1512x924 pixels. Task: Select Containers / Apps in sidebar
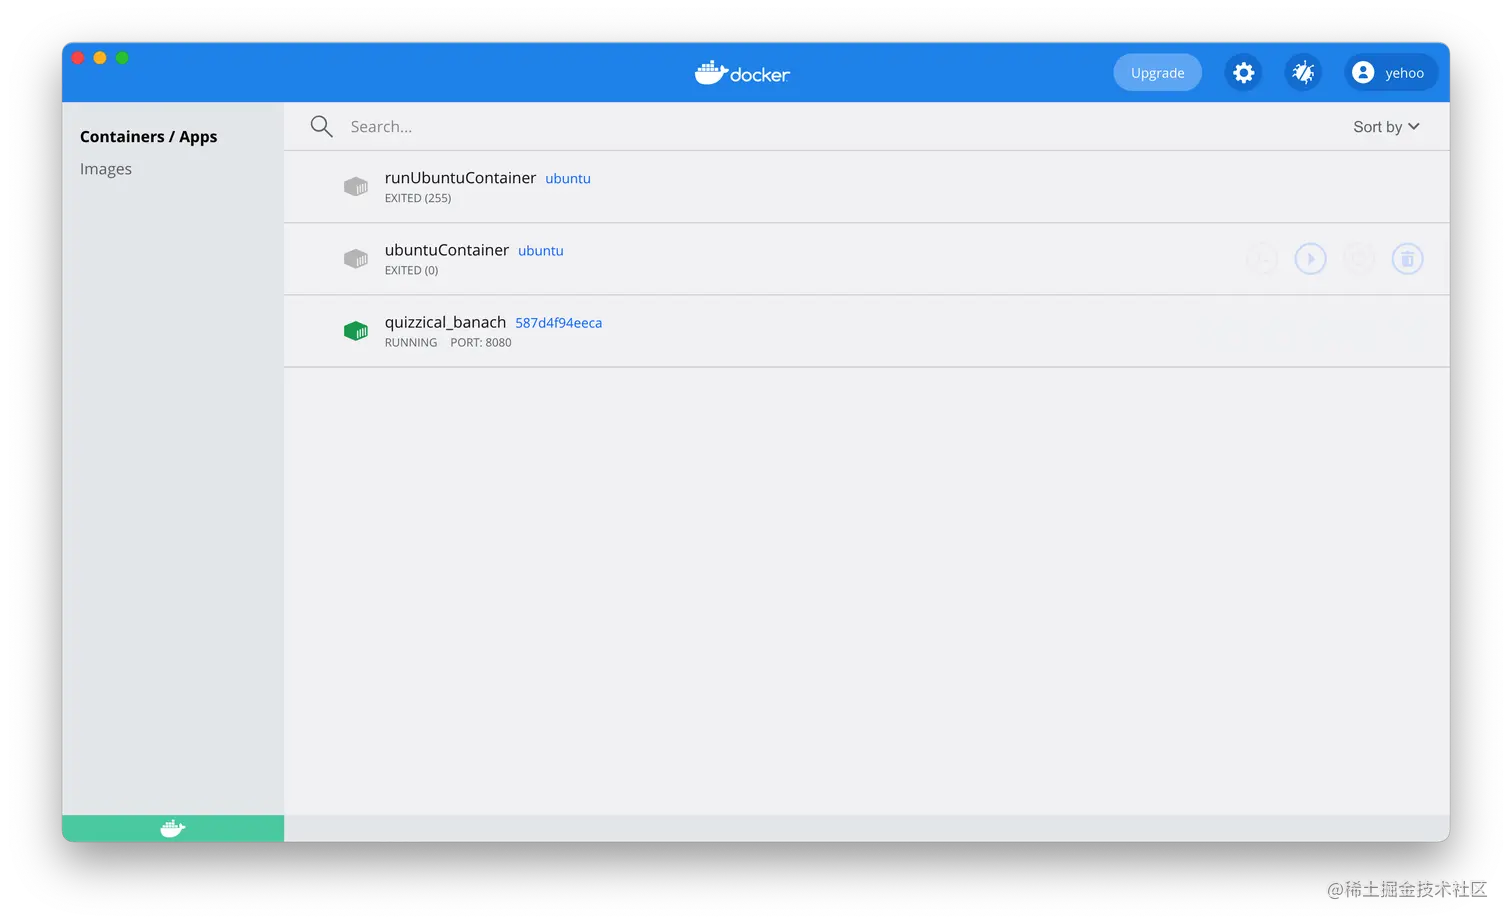[148, 137]
